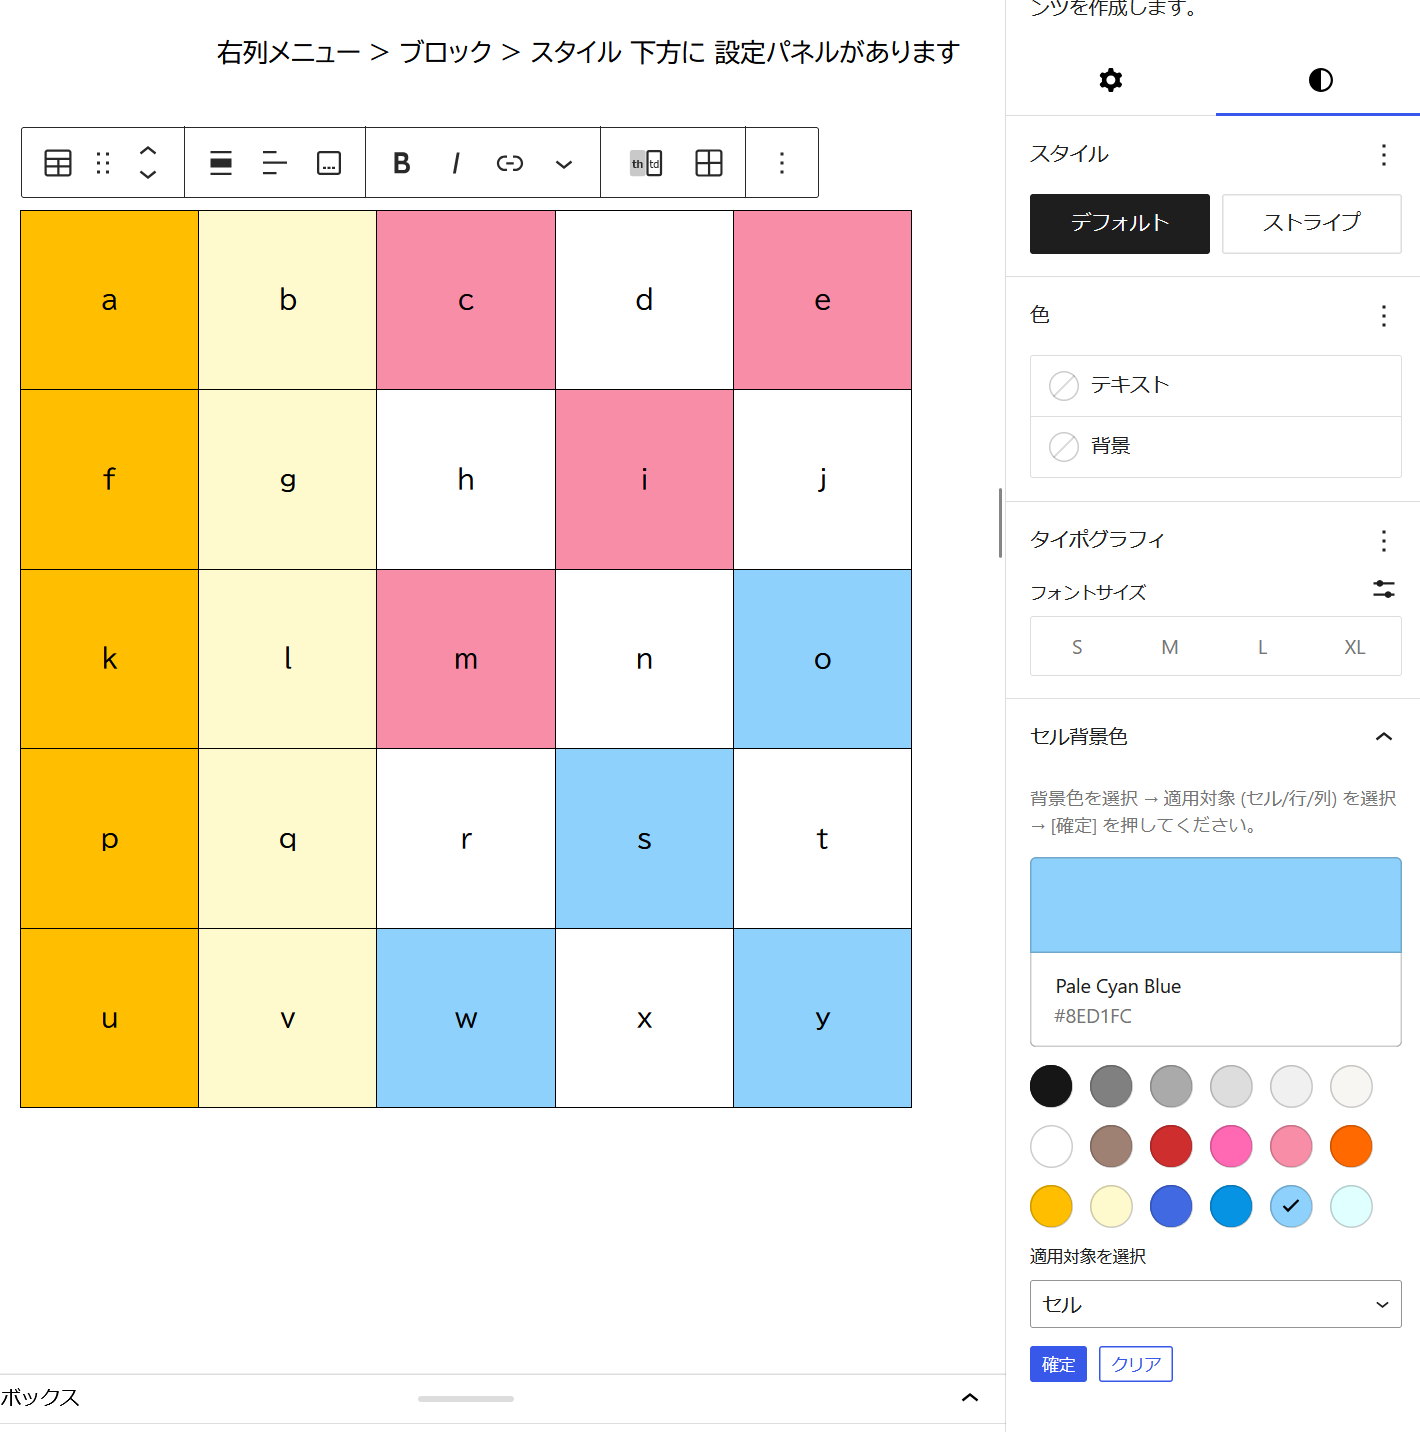Select table cell 'o'
Viewport: 1420px width, 1432px height.
coord(822,659)
